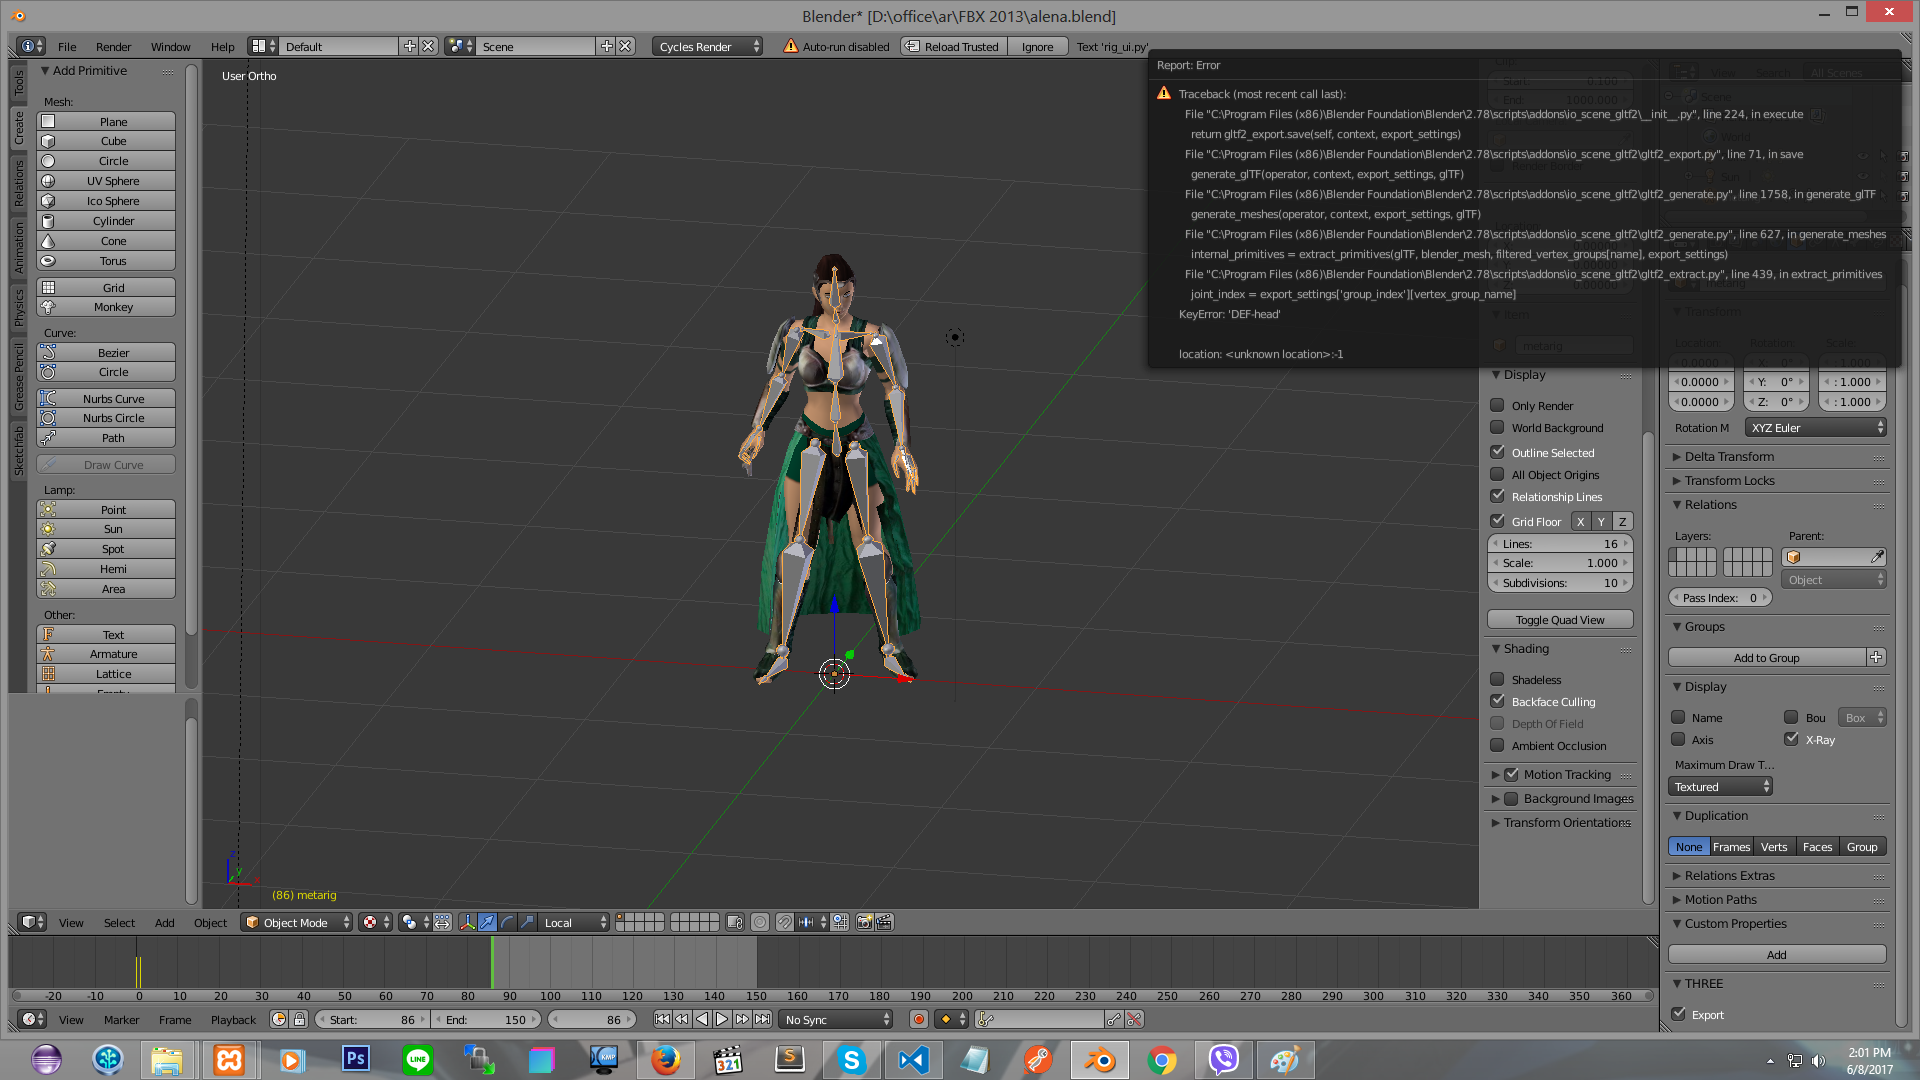Enable scale manipulator icon
1920x1080 pixels.
(x=527, y=922)
